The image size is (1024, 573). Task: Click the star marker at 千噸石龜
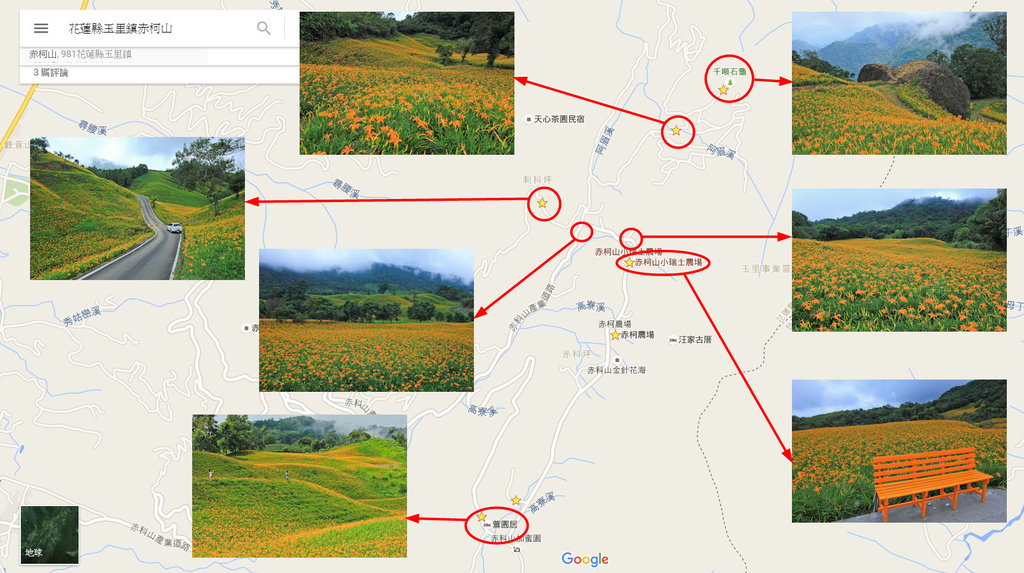click(x=723, y=90)
